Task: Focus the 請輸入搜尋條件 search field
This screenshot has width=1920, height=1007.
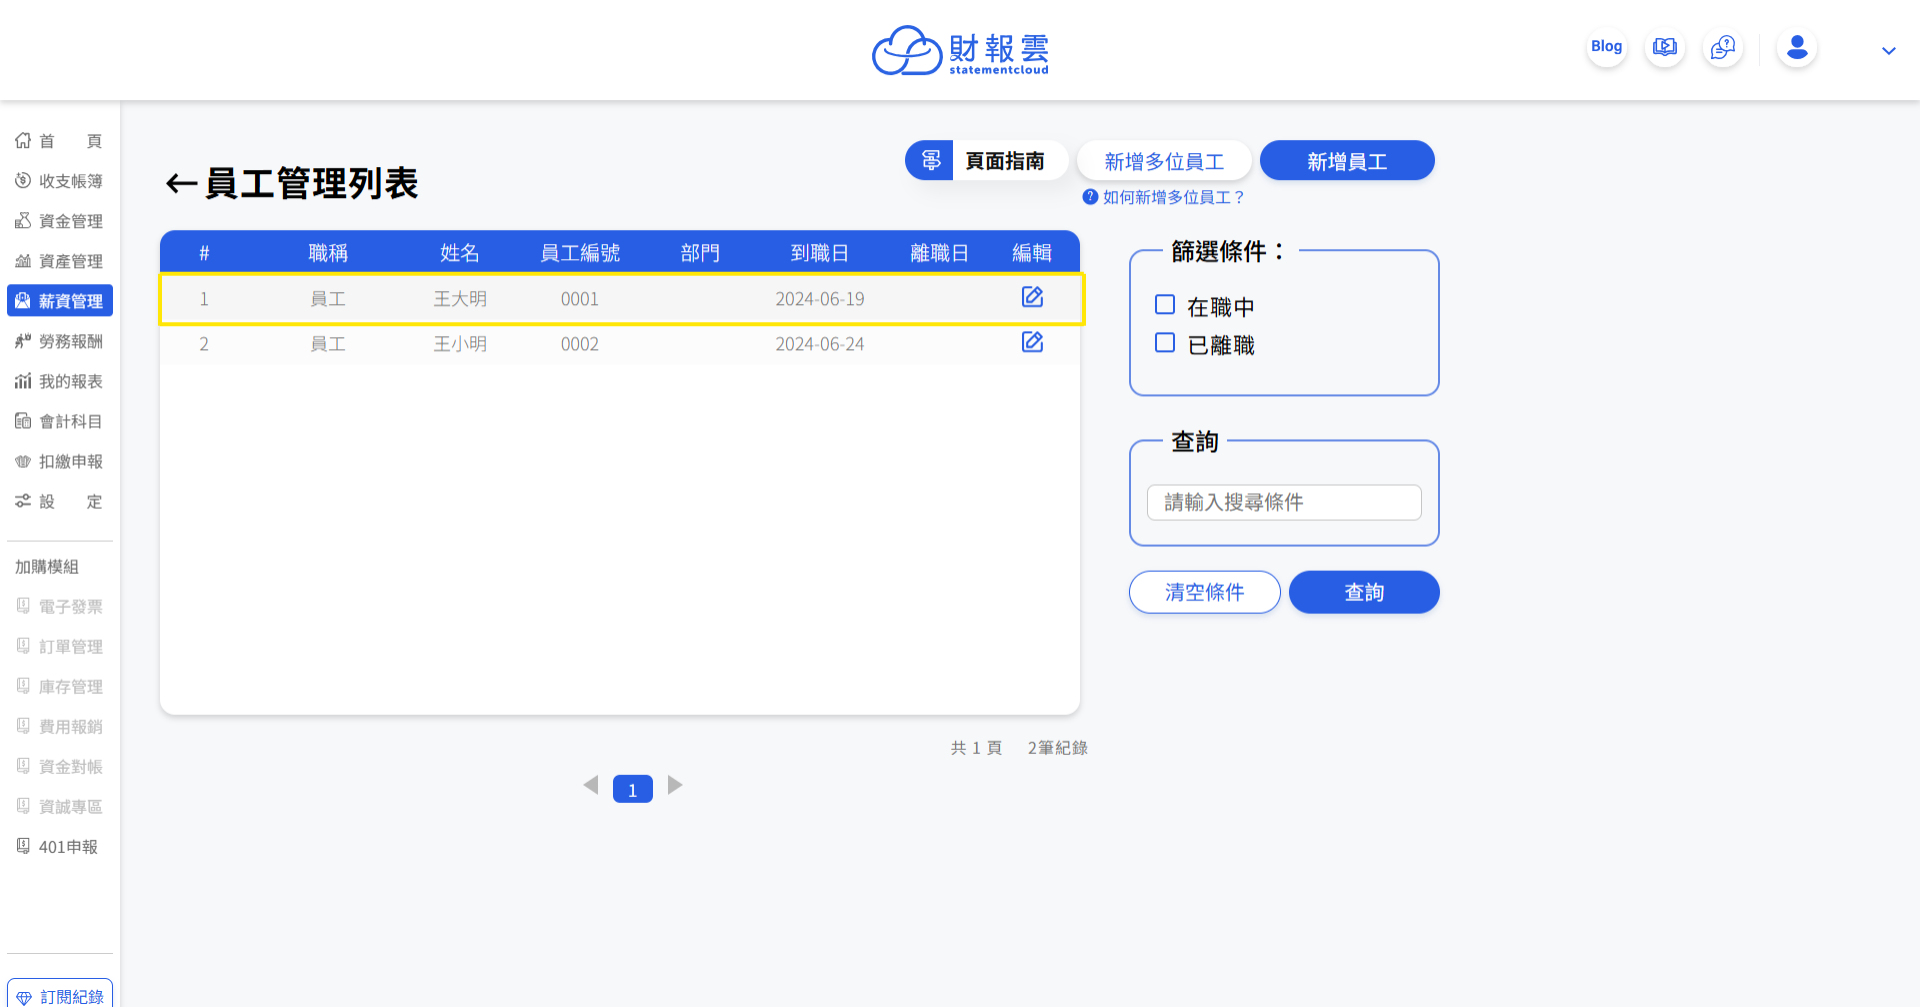Action: click(1284, 502)
